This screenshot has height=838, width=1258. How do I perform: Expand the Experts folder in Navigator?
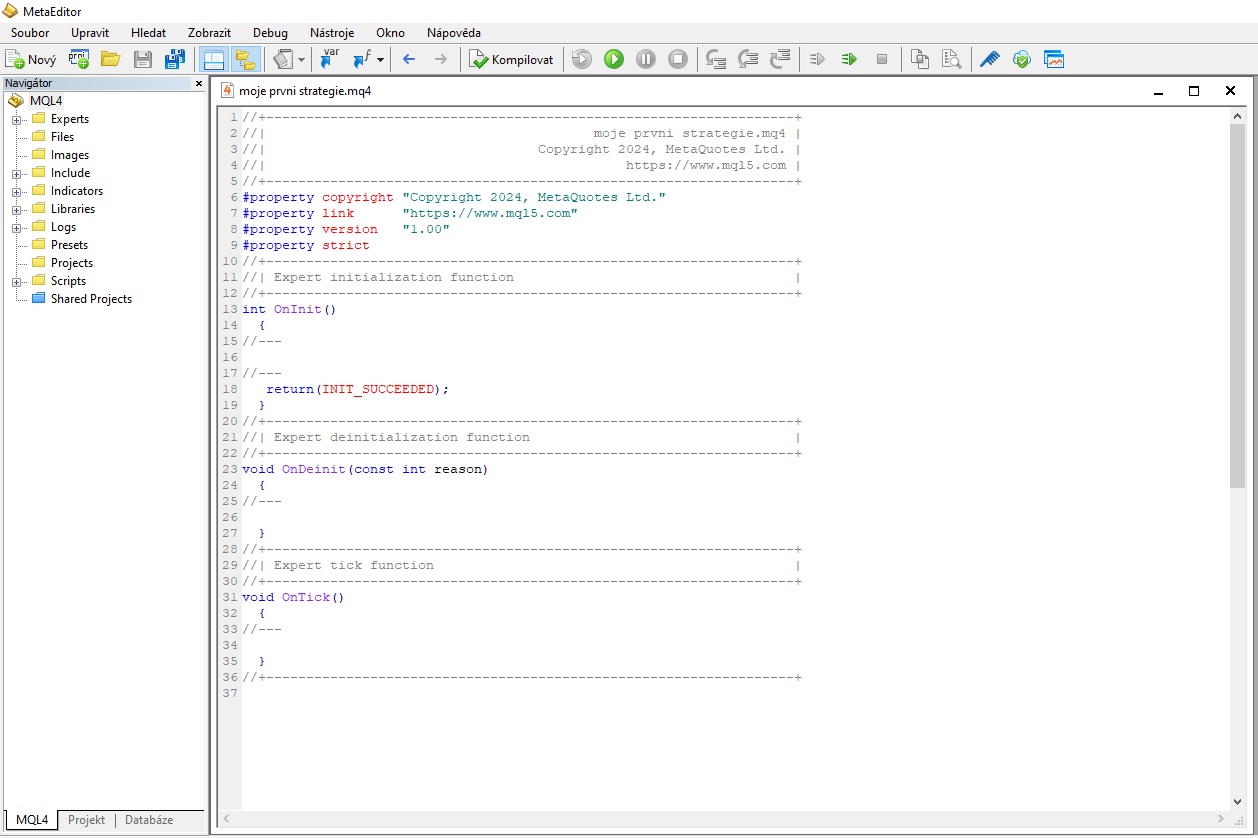click(x=17, y=119)
